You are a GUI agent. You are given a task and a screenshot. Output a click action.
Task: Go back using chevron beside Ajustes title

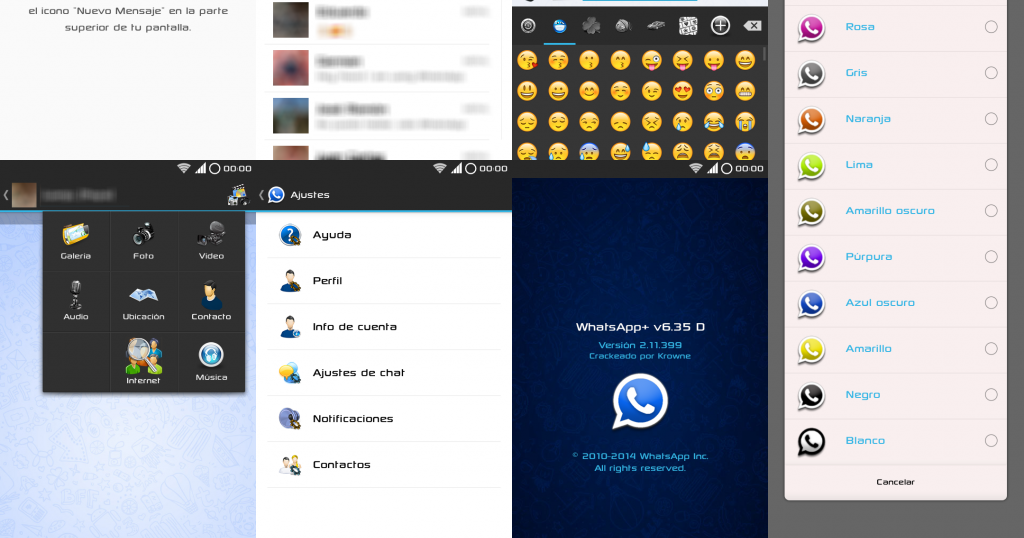tap(261, 195)
